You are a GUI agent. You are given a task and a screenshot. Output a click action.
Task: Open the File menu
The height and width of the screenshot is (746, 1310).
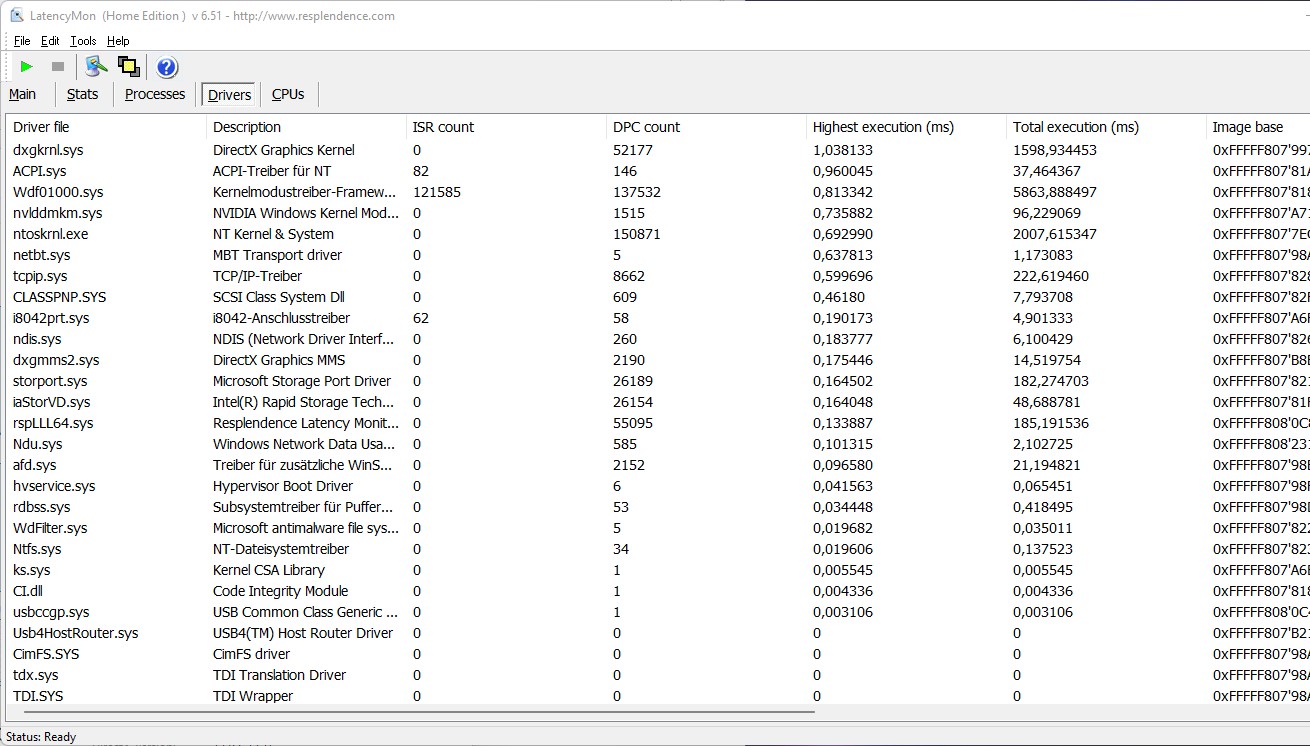(x=22, y=41)
